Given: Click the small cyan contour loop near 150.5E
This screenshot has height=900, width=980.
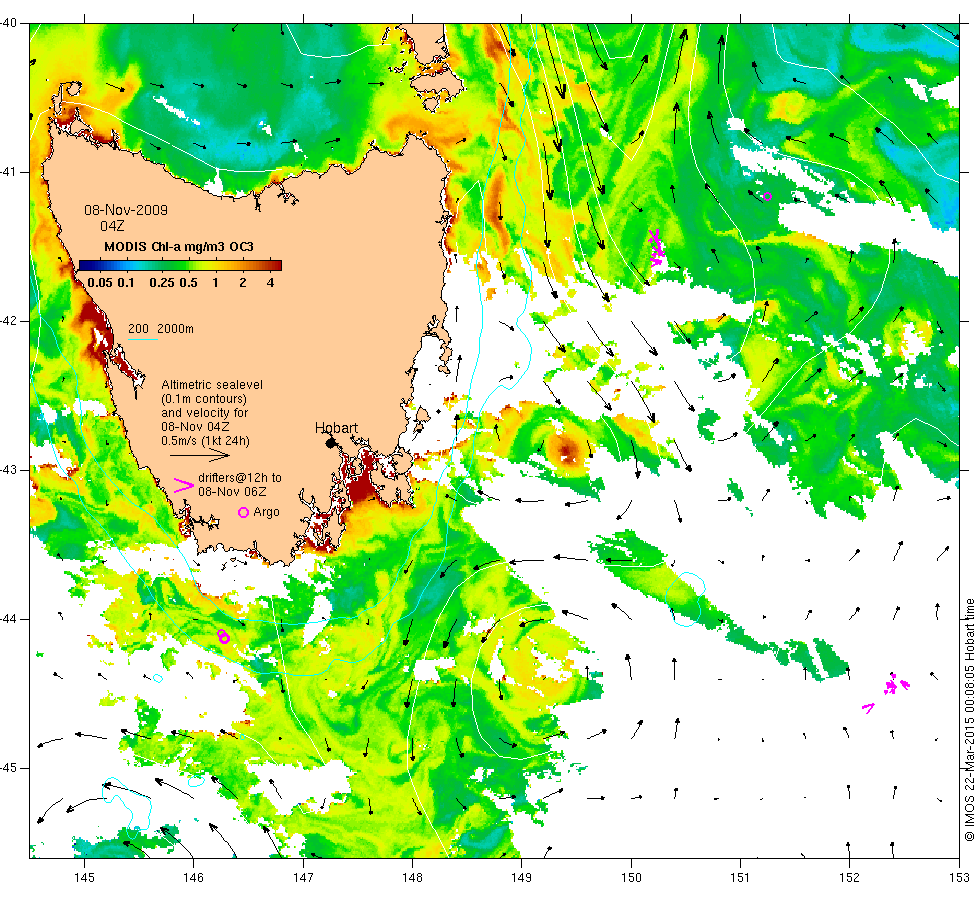Looking at the screenshot, I should pos(686,599).
